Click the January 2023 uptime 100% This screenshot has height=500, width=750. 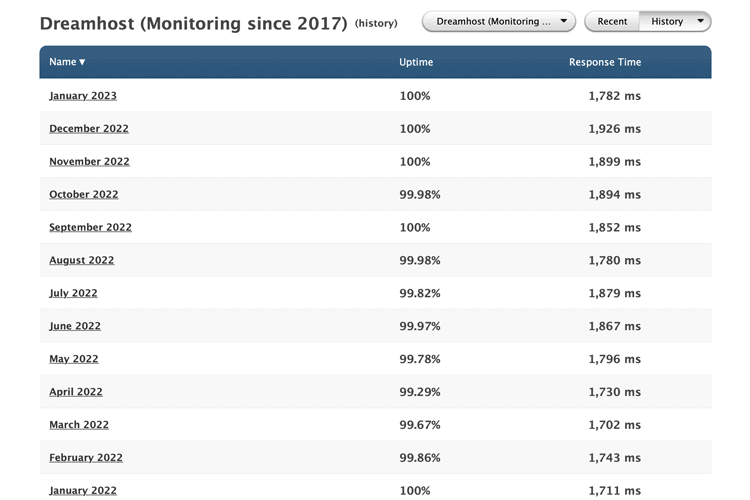point(415,96)
